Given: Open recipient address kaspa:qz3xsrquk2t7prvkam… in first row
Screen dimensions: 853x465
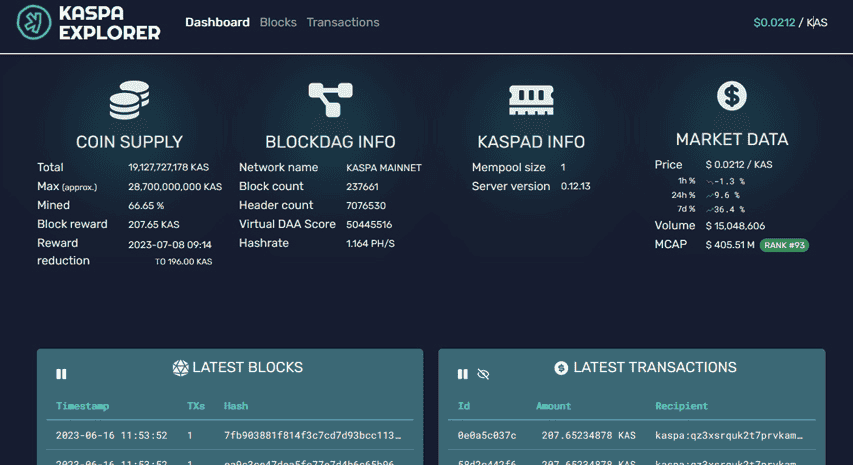Looking at the screenshot, I should click(x=728, y=435).
